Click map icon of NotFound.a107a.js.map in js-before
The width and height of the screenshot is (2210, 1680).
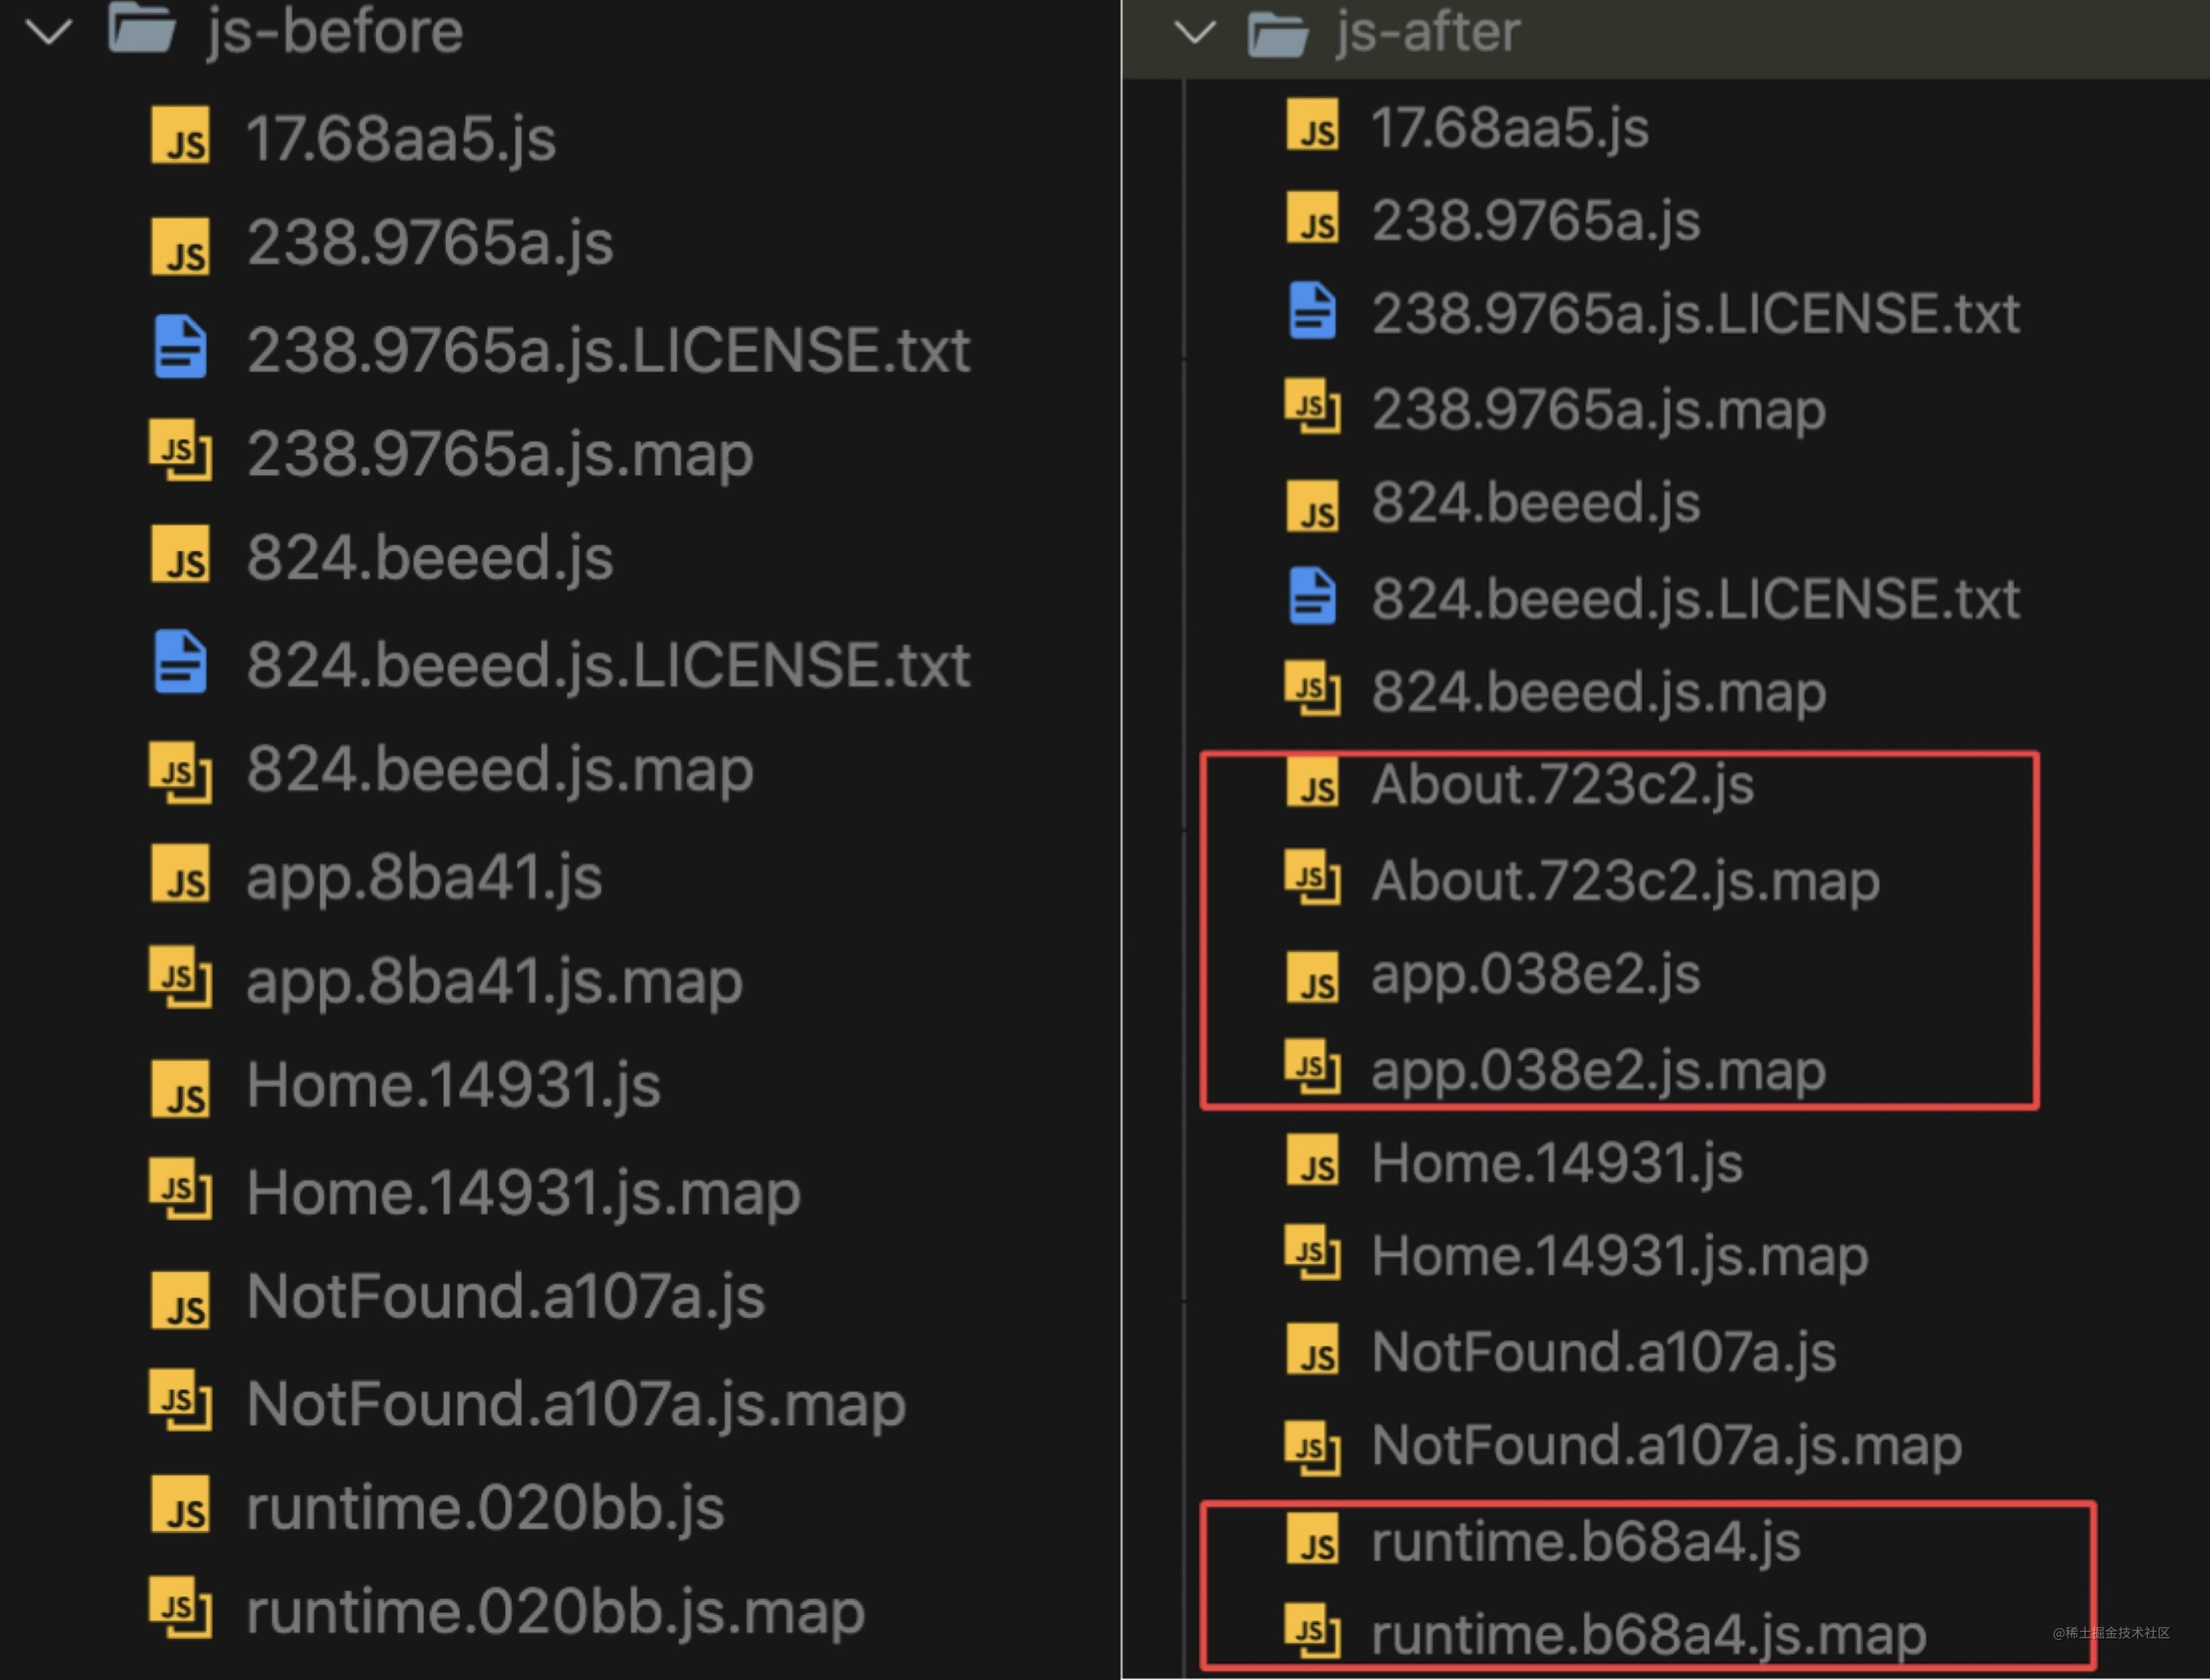coord(181,1399)
